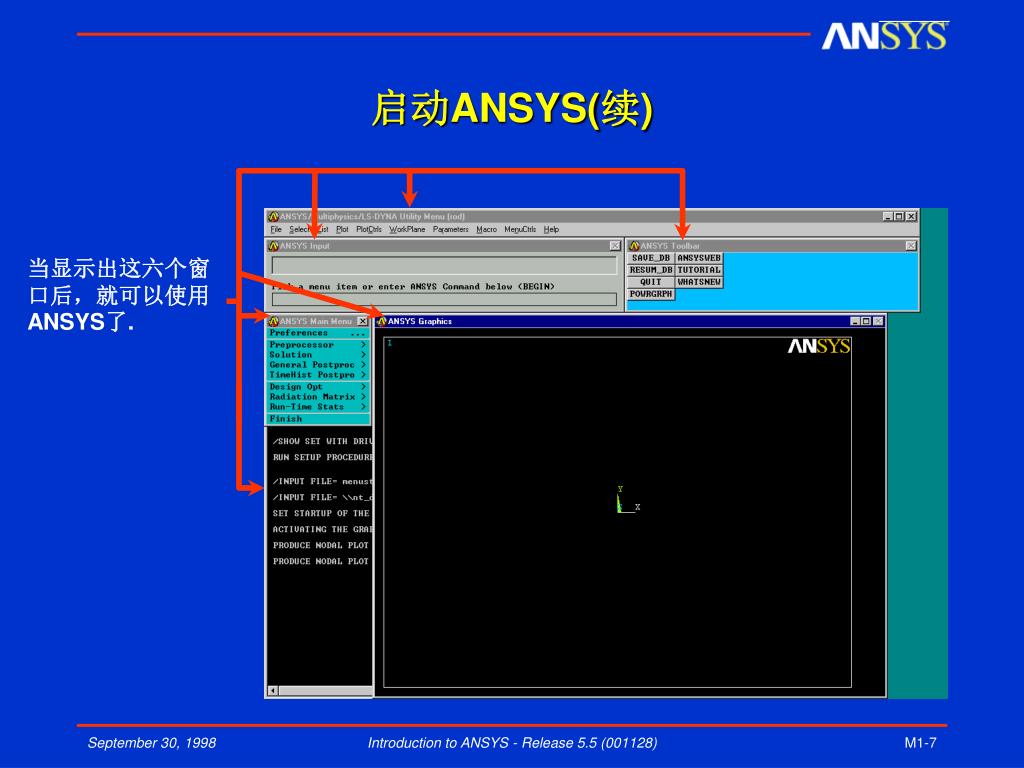Click POWRGRPH button in ANSYS Toolbar

point(650,294)
